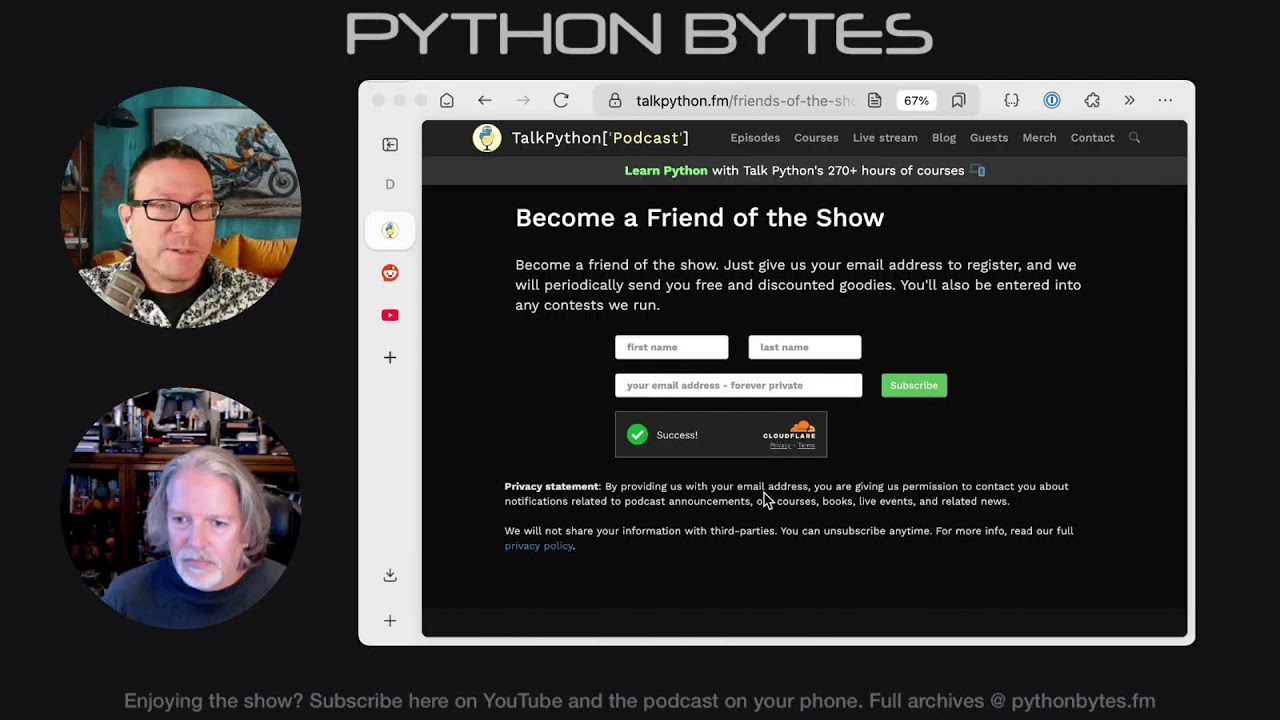The width and height of the screenshot is (1280, 720).
Task: Click the browser home icon
Action: (x=447, y=100)
